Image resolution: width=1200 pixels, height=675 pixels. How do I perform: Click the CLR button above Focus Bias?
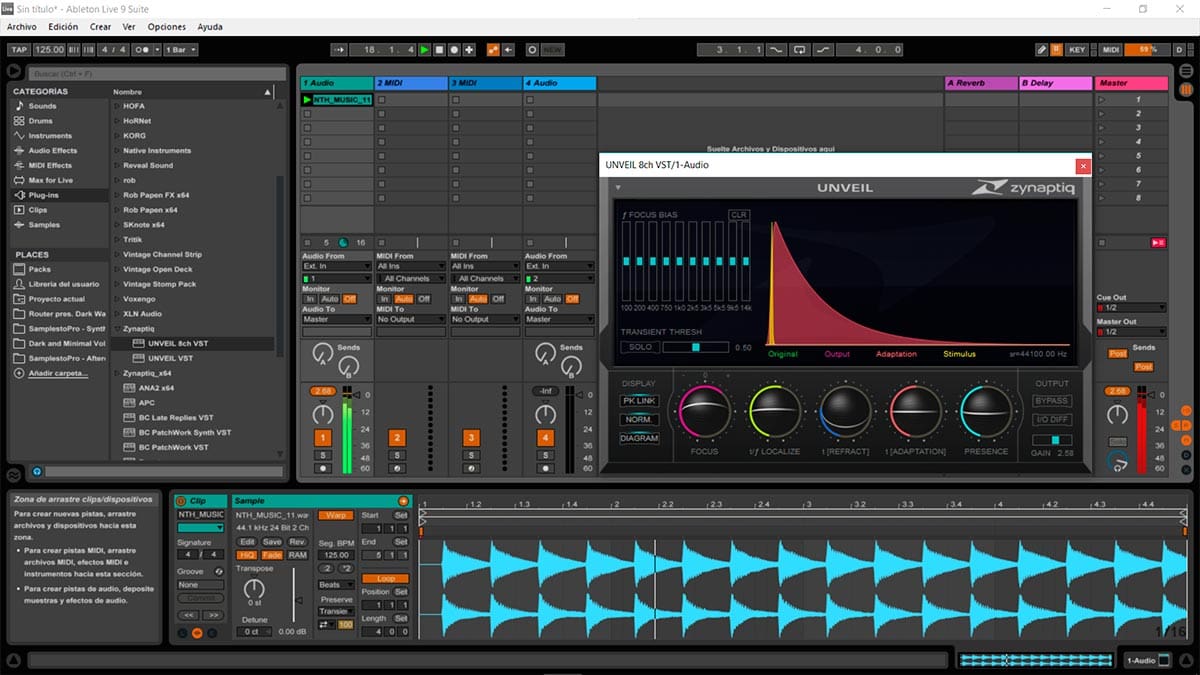pyautogui.click(x=739, y=215)
